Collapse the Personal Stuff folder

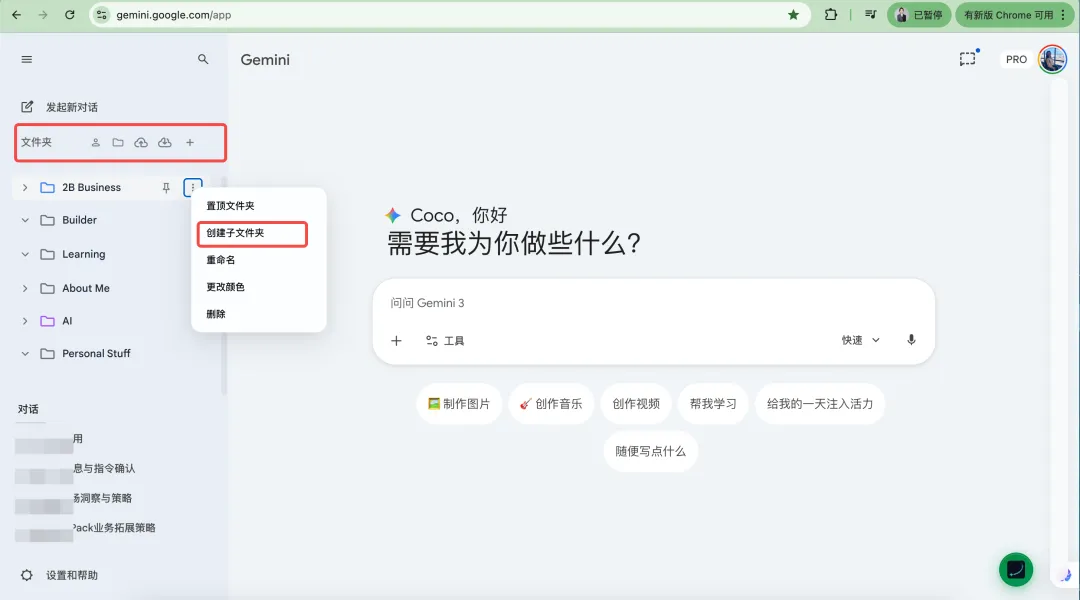25,354
